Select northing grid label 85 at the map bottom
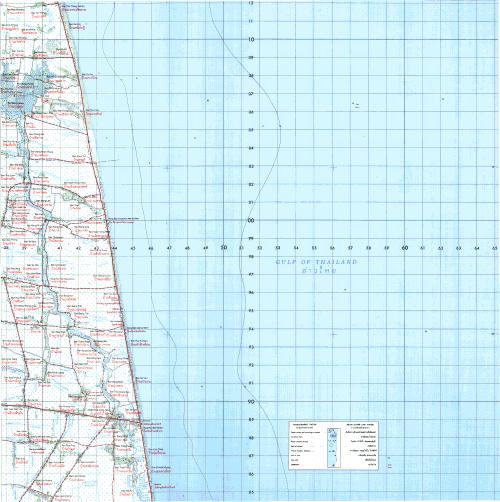Viewport: 500px width, 502px height. 251,492
